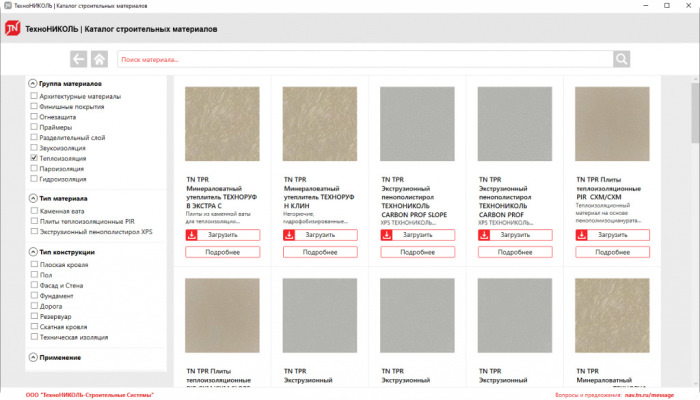Click the application icon in the title bar

point(8,5)
